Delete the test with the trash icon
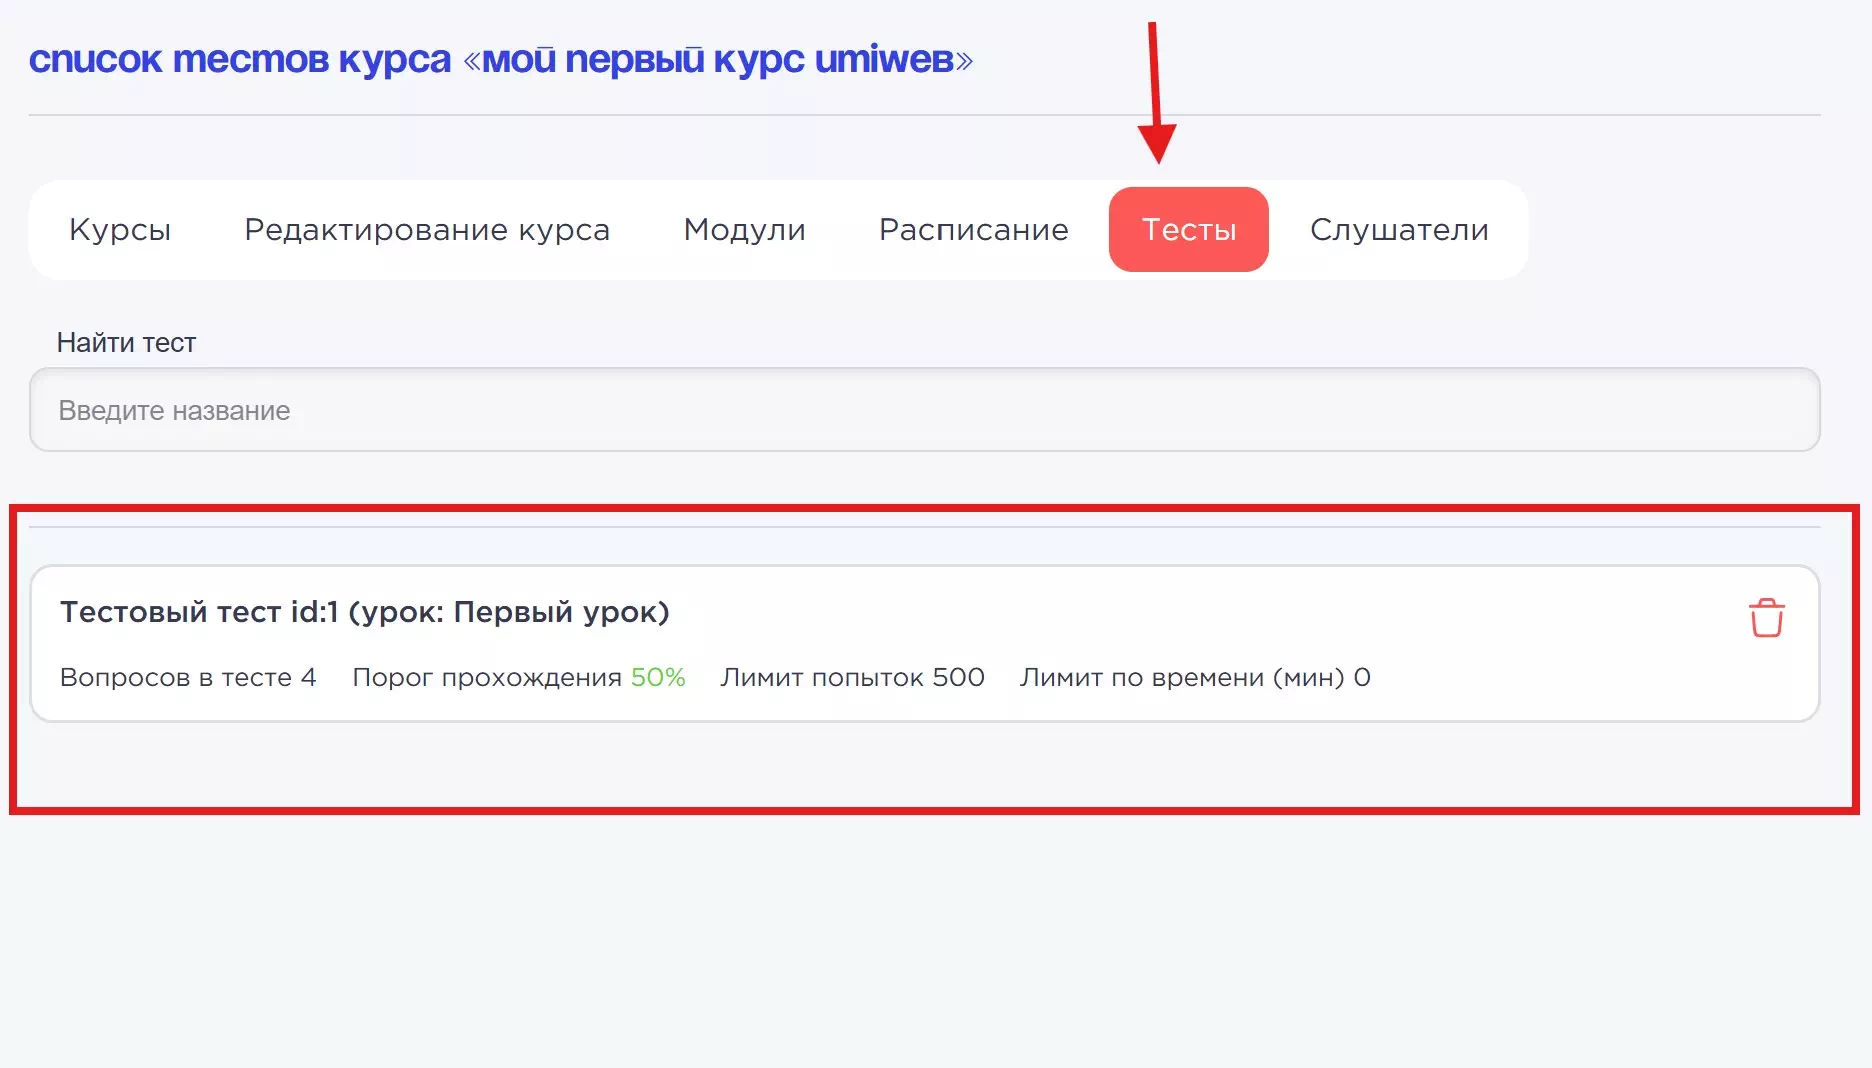This screenshot has height=1068, width=1872. tap(1766, 618)
